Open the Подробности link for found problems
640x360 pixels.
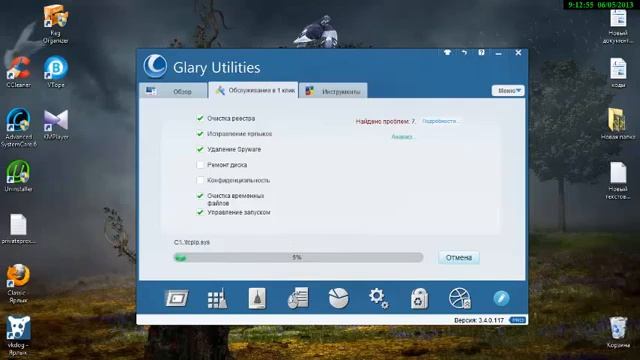click(x=440, y=121)
